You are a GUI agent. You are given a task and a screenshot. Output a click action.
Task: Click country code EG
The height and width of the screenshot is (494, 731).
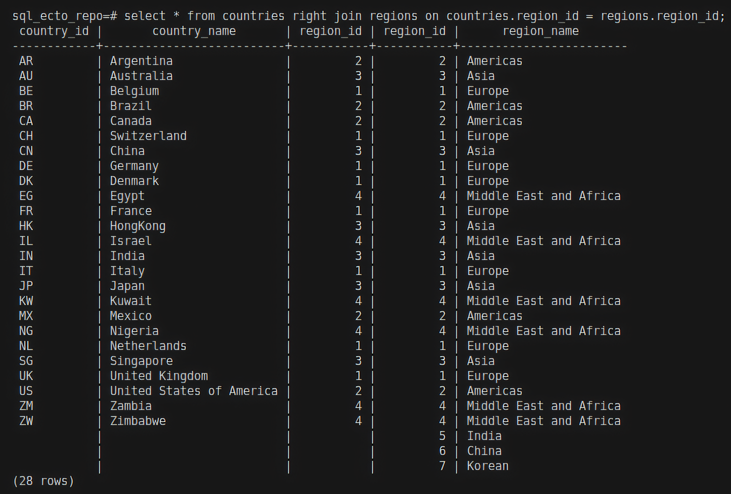[26, 196]
